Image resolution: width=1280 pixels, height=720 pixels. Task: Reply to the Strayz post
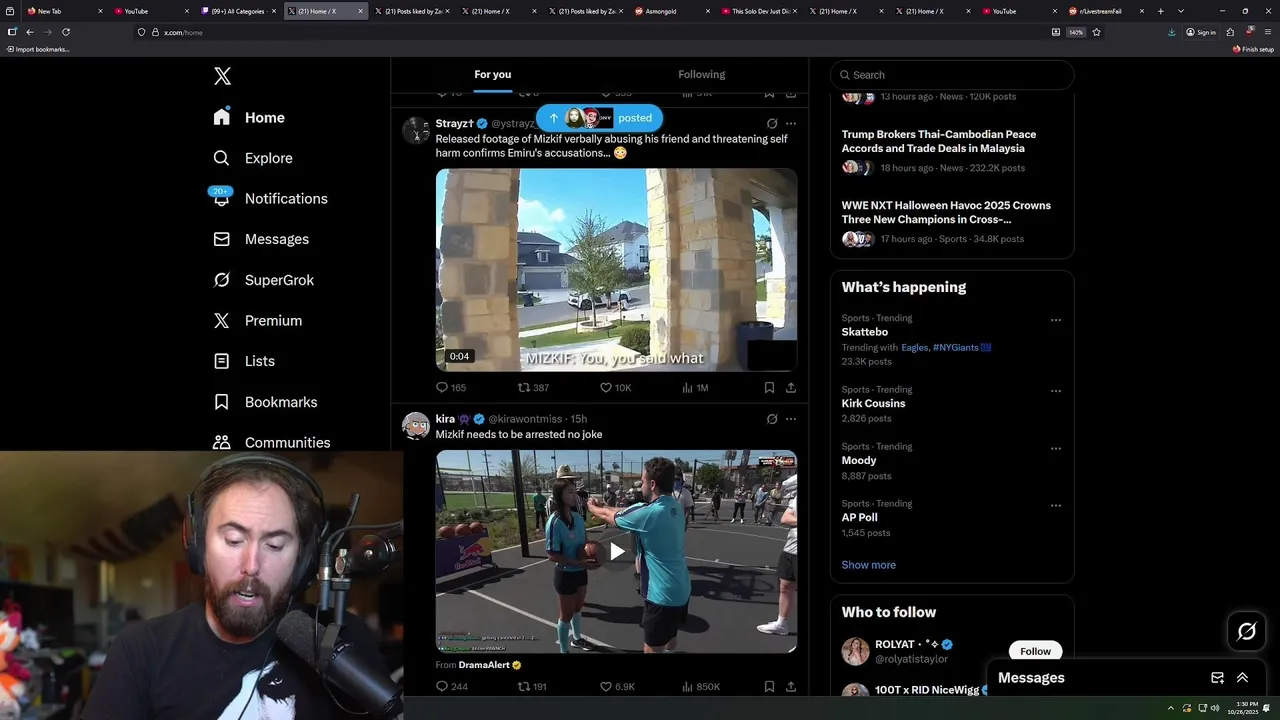pyautogui.click(x=451, y=388)
